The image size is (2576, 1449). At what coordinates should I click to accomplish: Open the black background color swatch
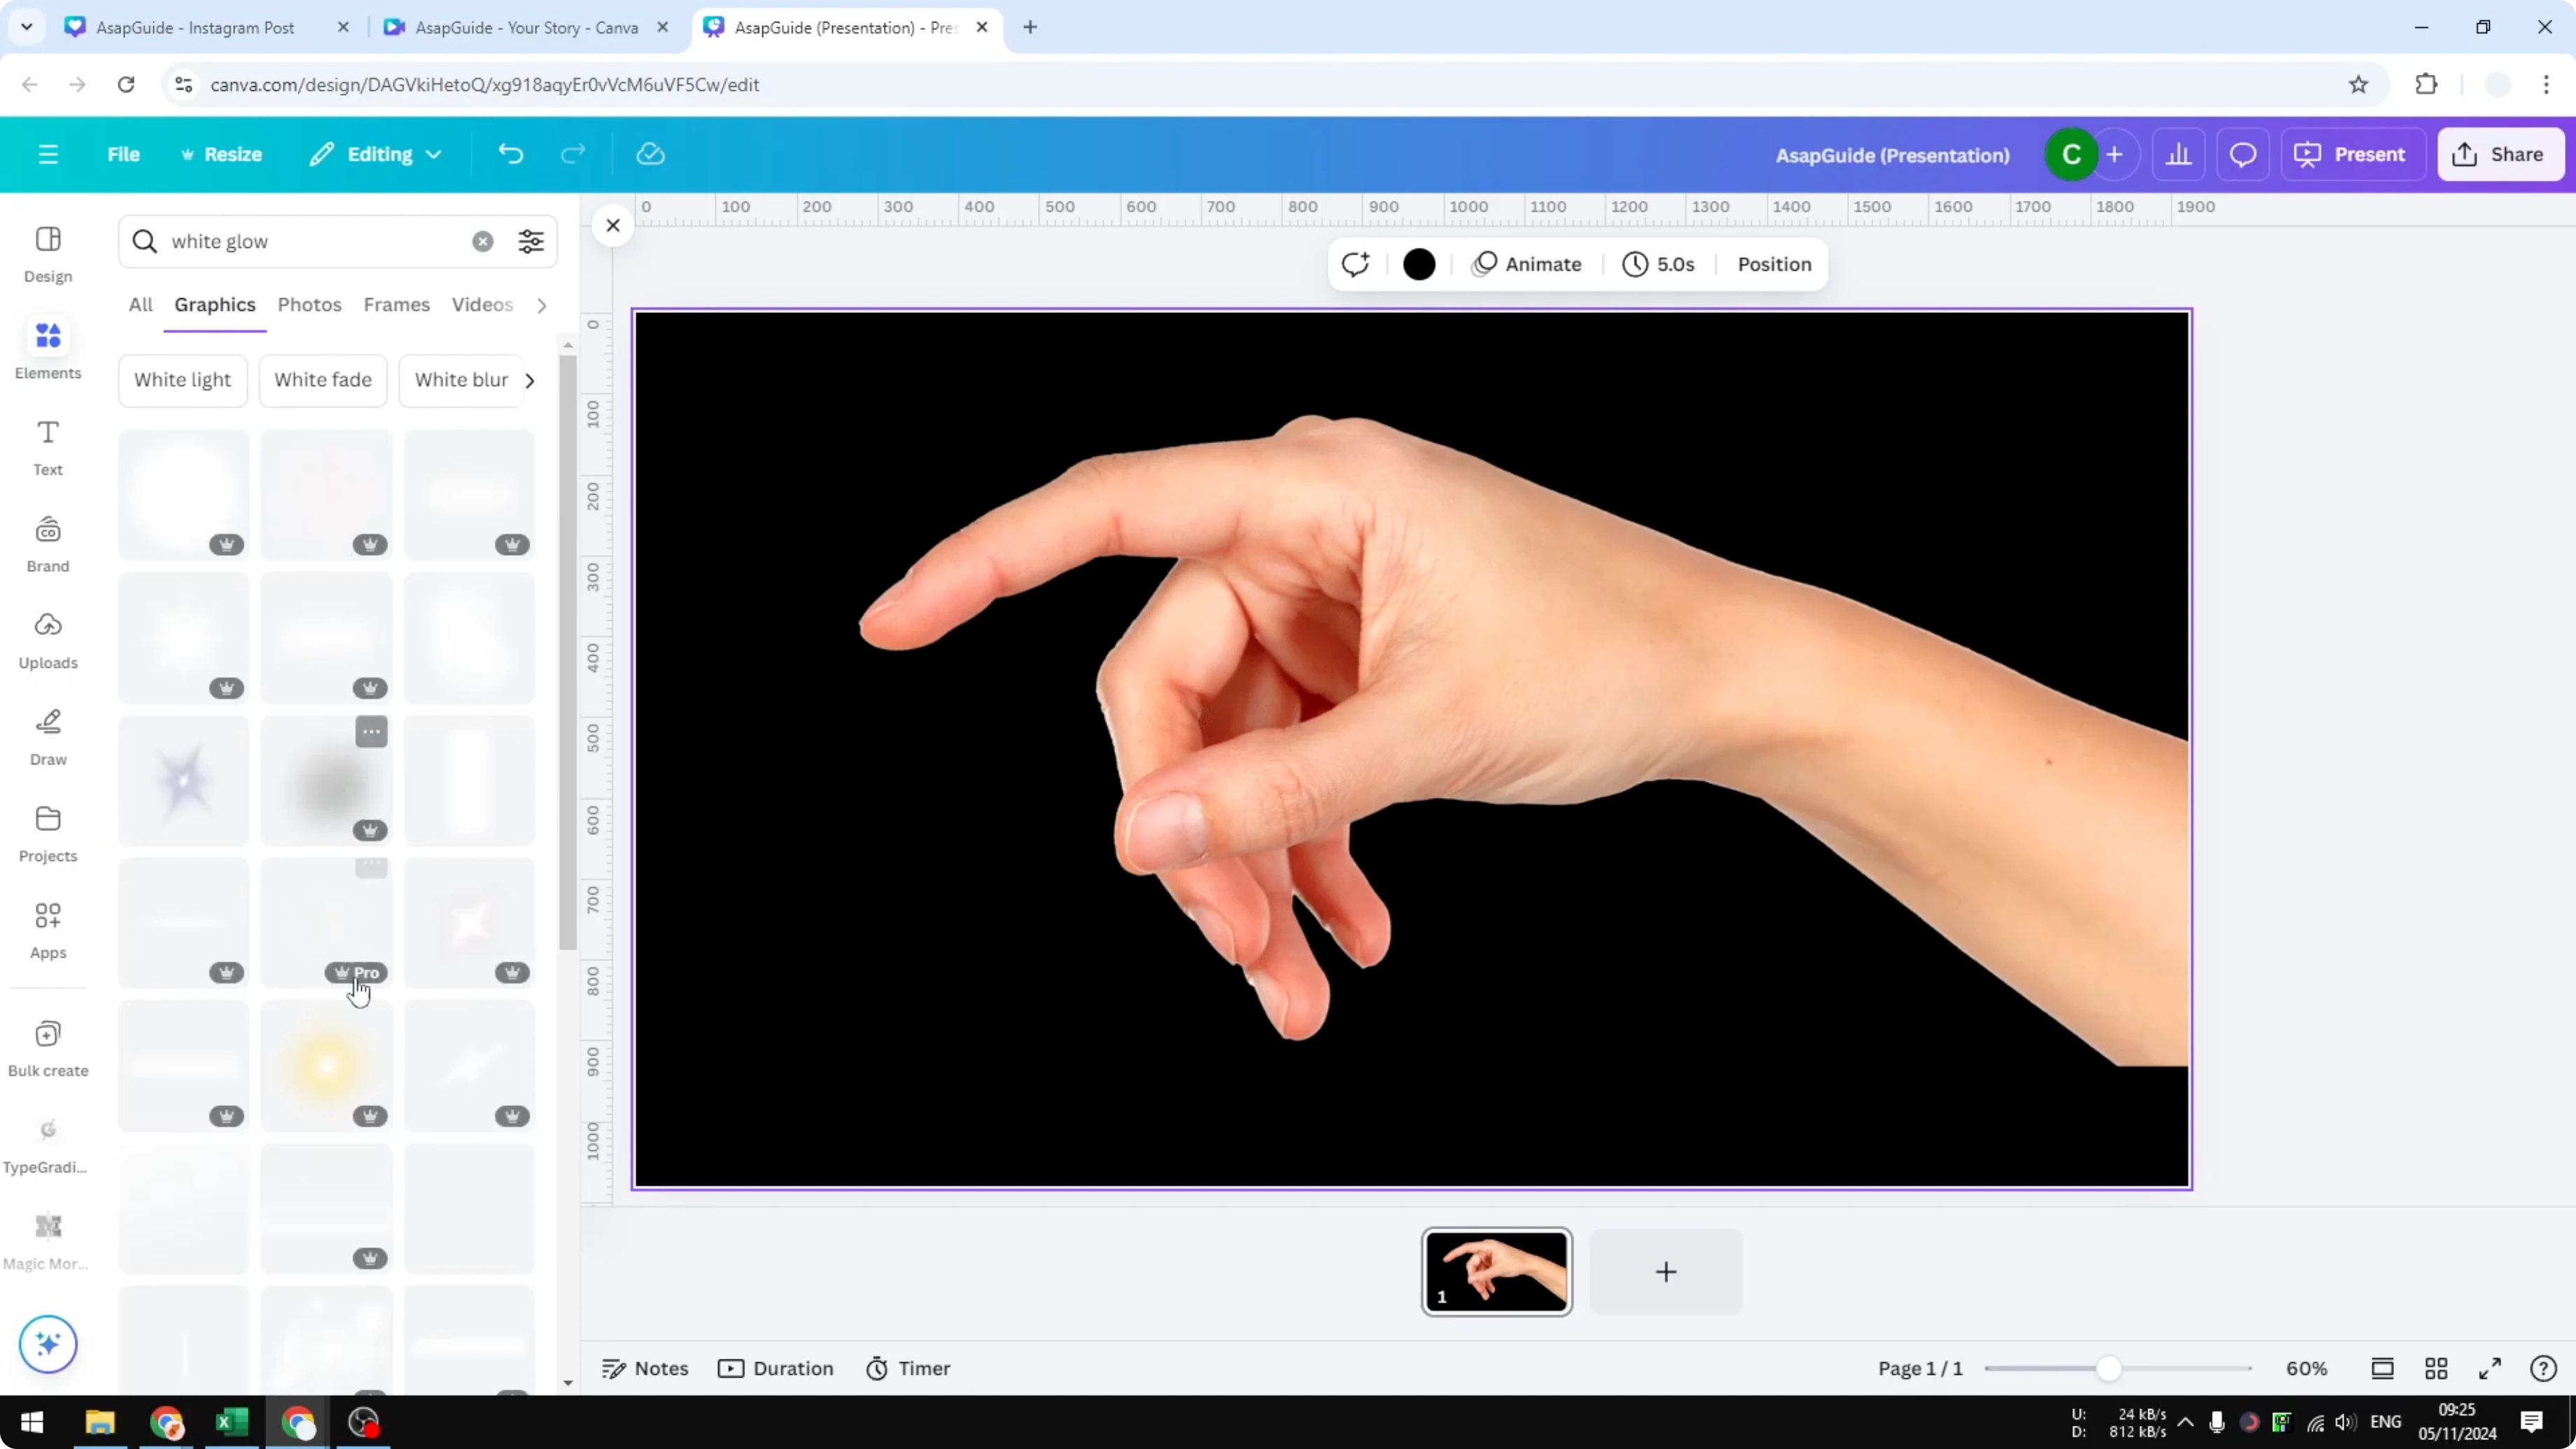point(1420,264)
